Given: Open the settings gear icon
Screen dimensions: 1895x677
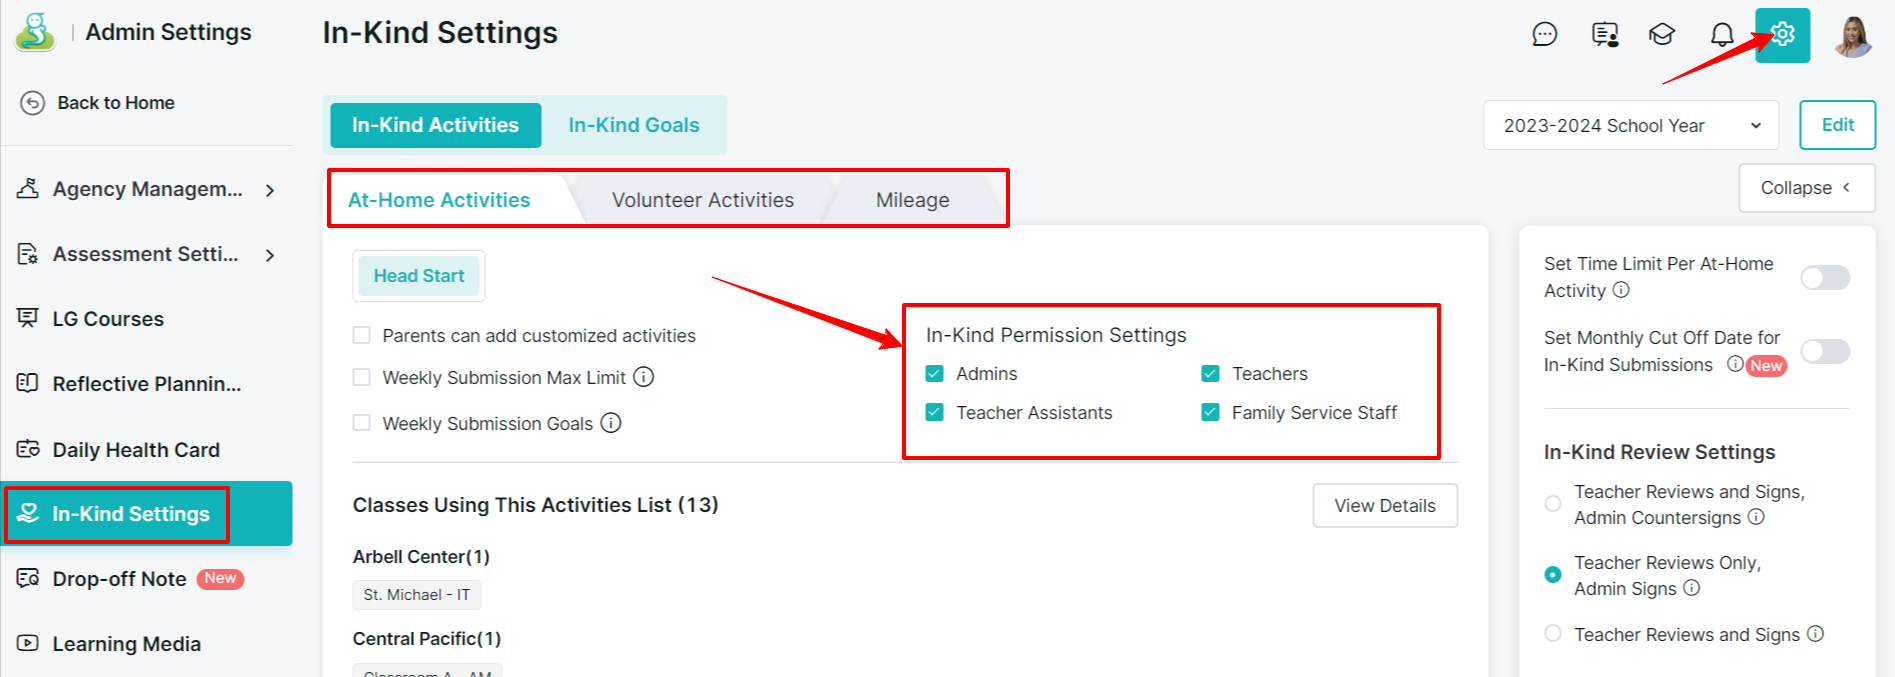Looking at the screenshot, I should point(1782,35).
